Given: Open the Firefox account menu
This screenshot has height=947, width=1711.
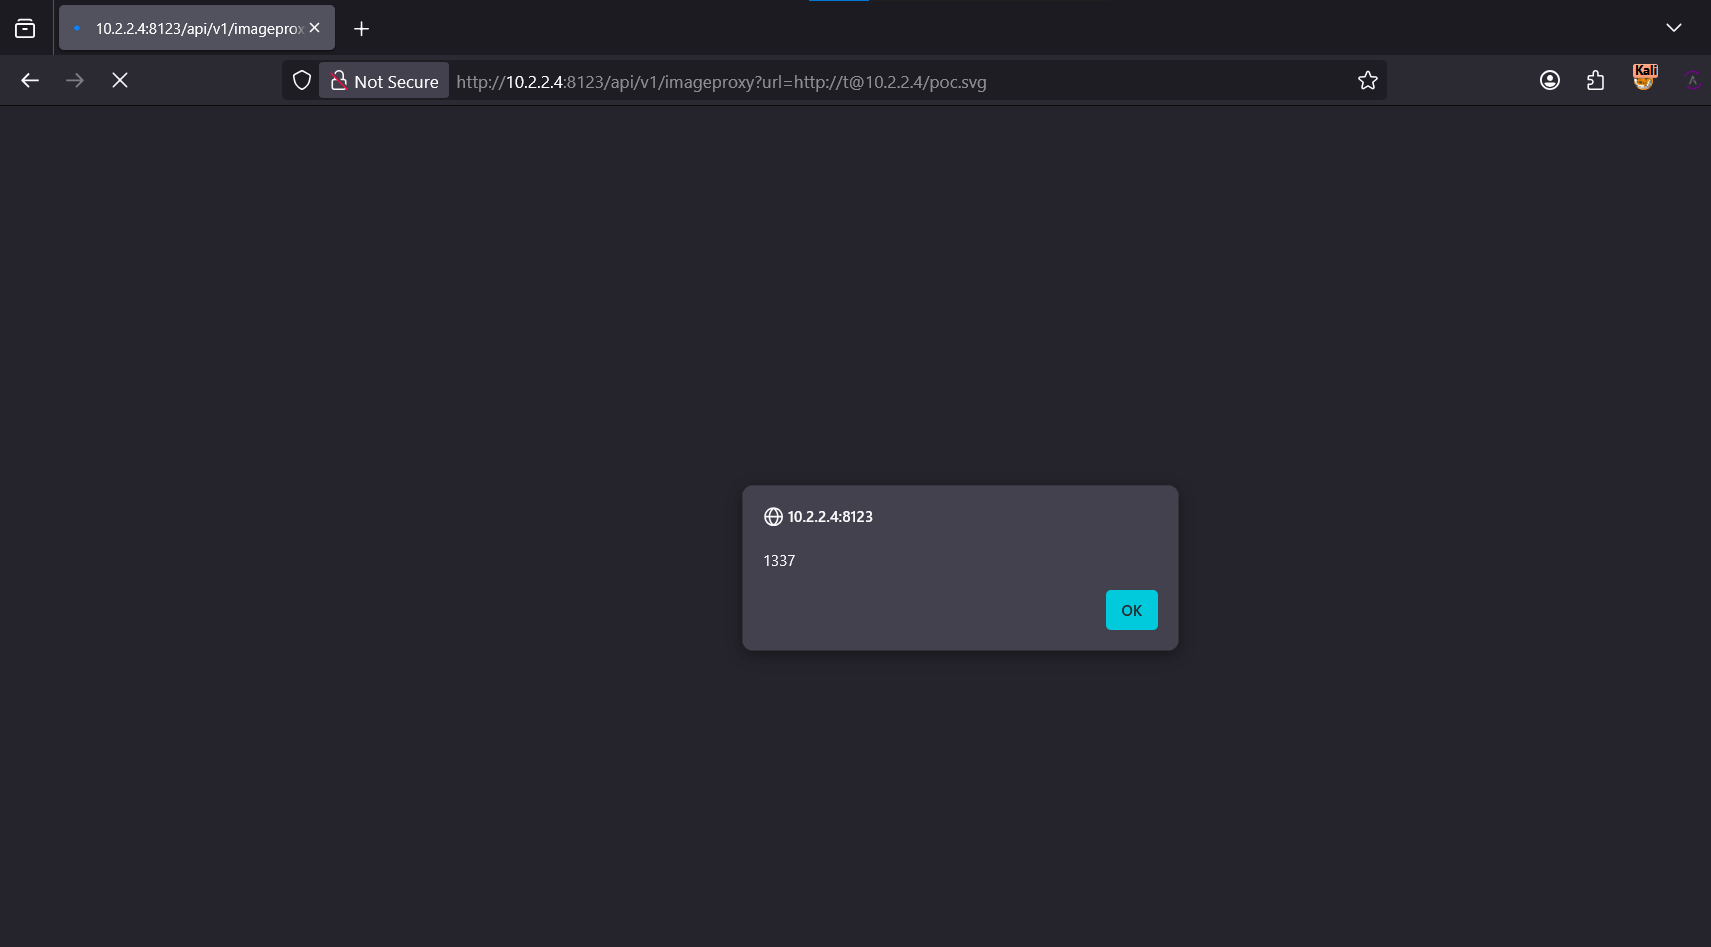Looking at the screenshot, I should tap(1549, 81).
